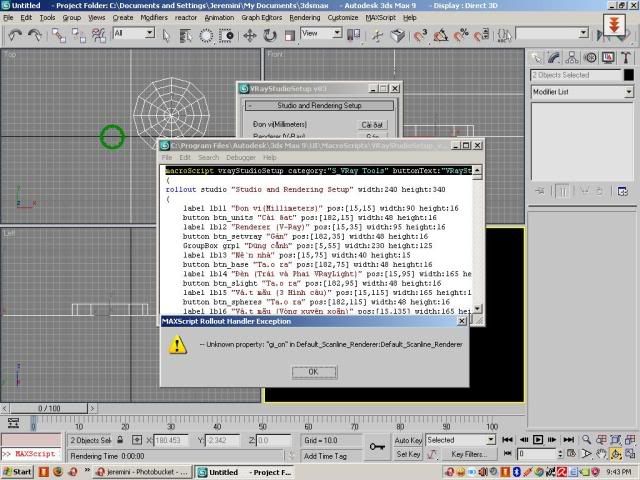The width and height of the screenshot is (640, 480).
Task: Expand the Modifier List dropdown
Action: [x=629, y=92]
